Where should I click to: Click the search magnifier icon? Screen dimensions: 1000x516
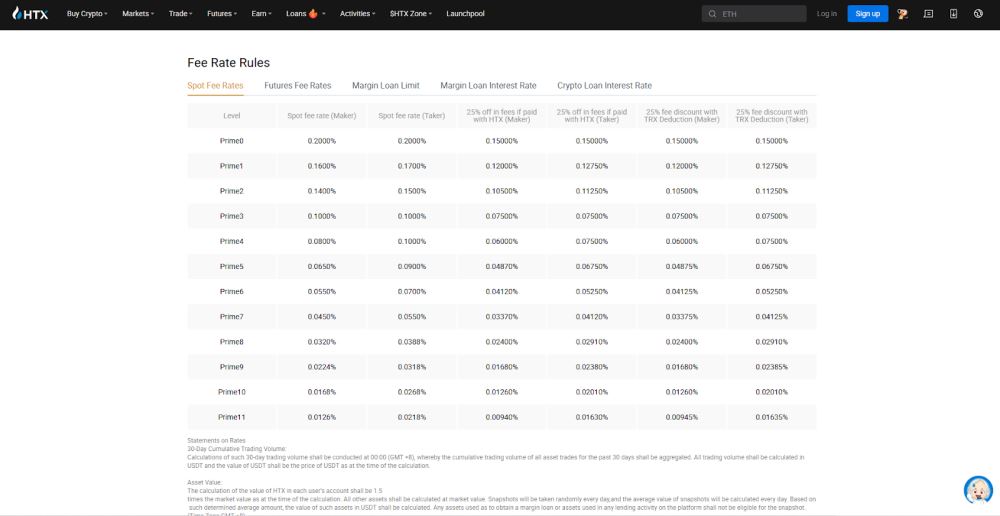(x=712, y=14)
